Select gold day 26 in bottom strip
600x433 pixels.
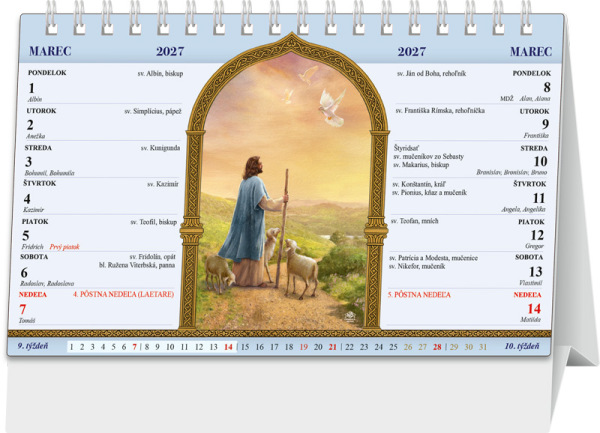point(408,347)
